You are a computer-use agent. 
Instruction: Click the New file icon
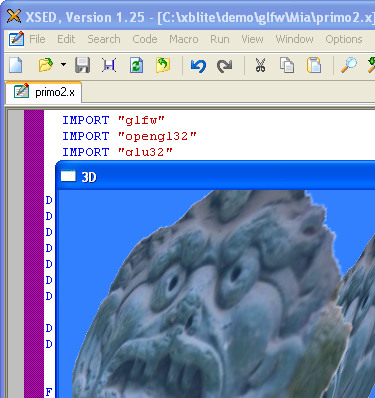[15, 65]
